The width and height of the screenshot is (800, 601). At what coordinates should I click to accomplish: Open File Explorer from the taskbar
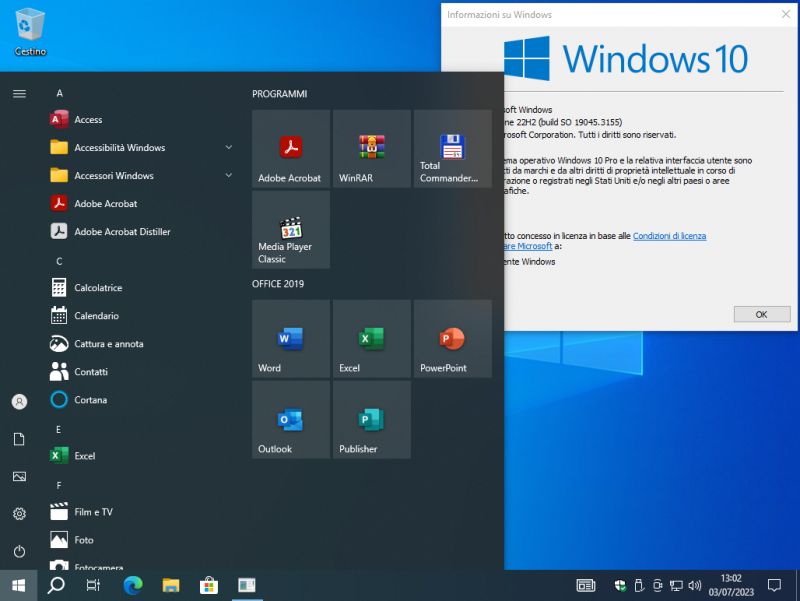(x=171, y=585)
